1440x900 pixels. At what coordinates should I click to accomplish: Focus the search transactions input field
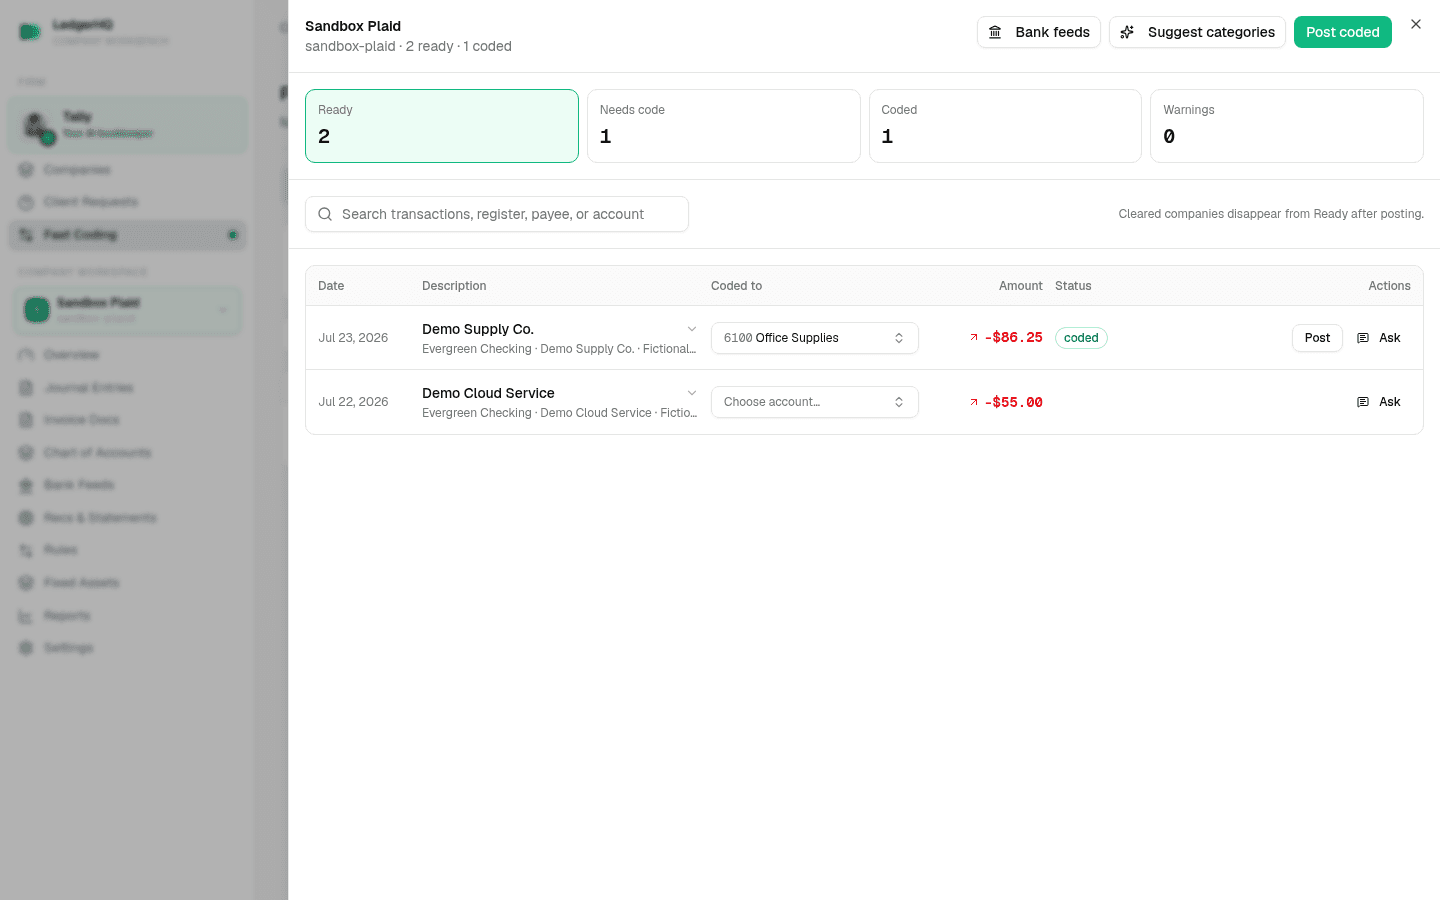[x=497, y=214]
